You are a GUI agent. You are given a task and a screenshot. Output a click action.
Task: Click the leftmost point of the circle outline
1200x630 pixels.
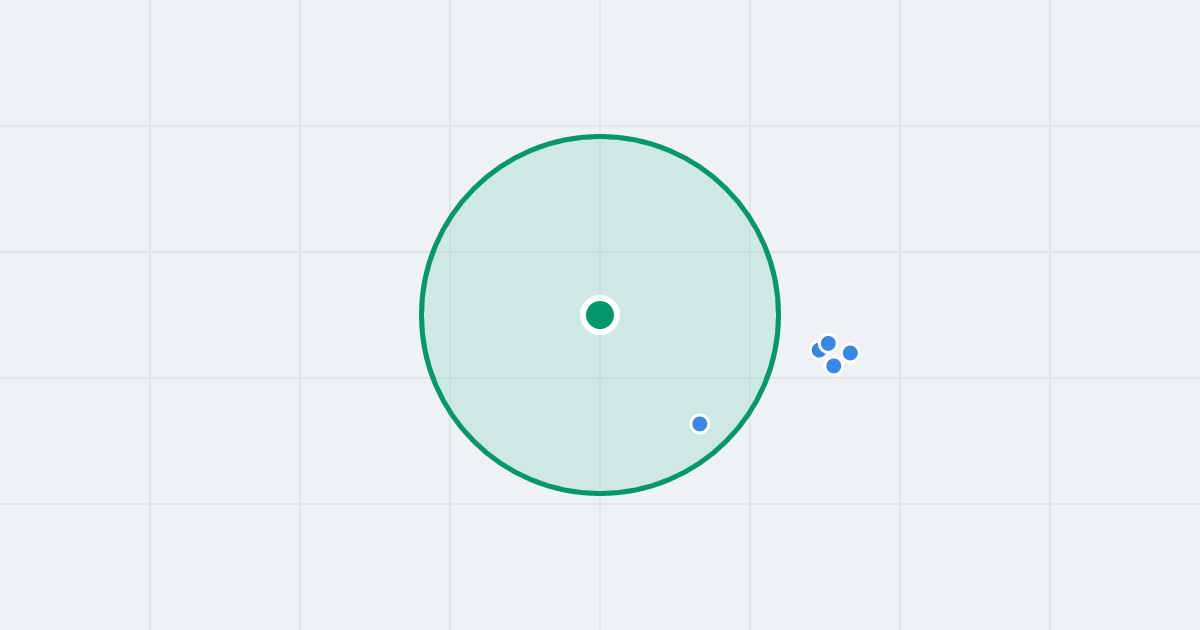coord(421,315)
